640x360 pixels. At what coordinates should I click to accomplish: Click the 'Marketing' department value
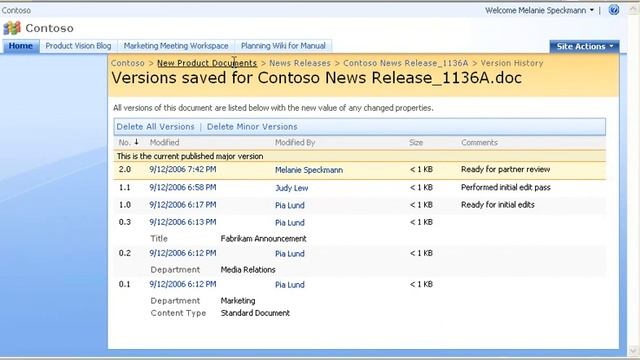[238, 301]
